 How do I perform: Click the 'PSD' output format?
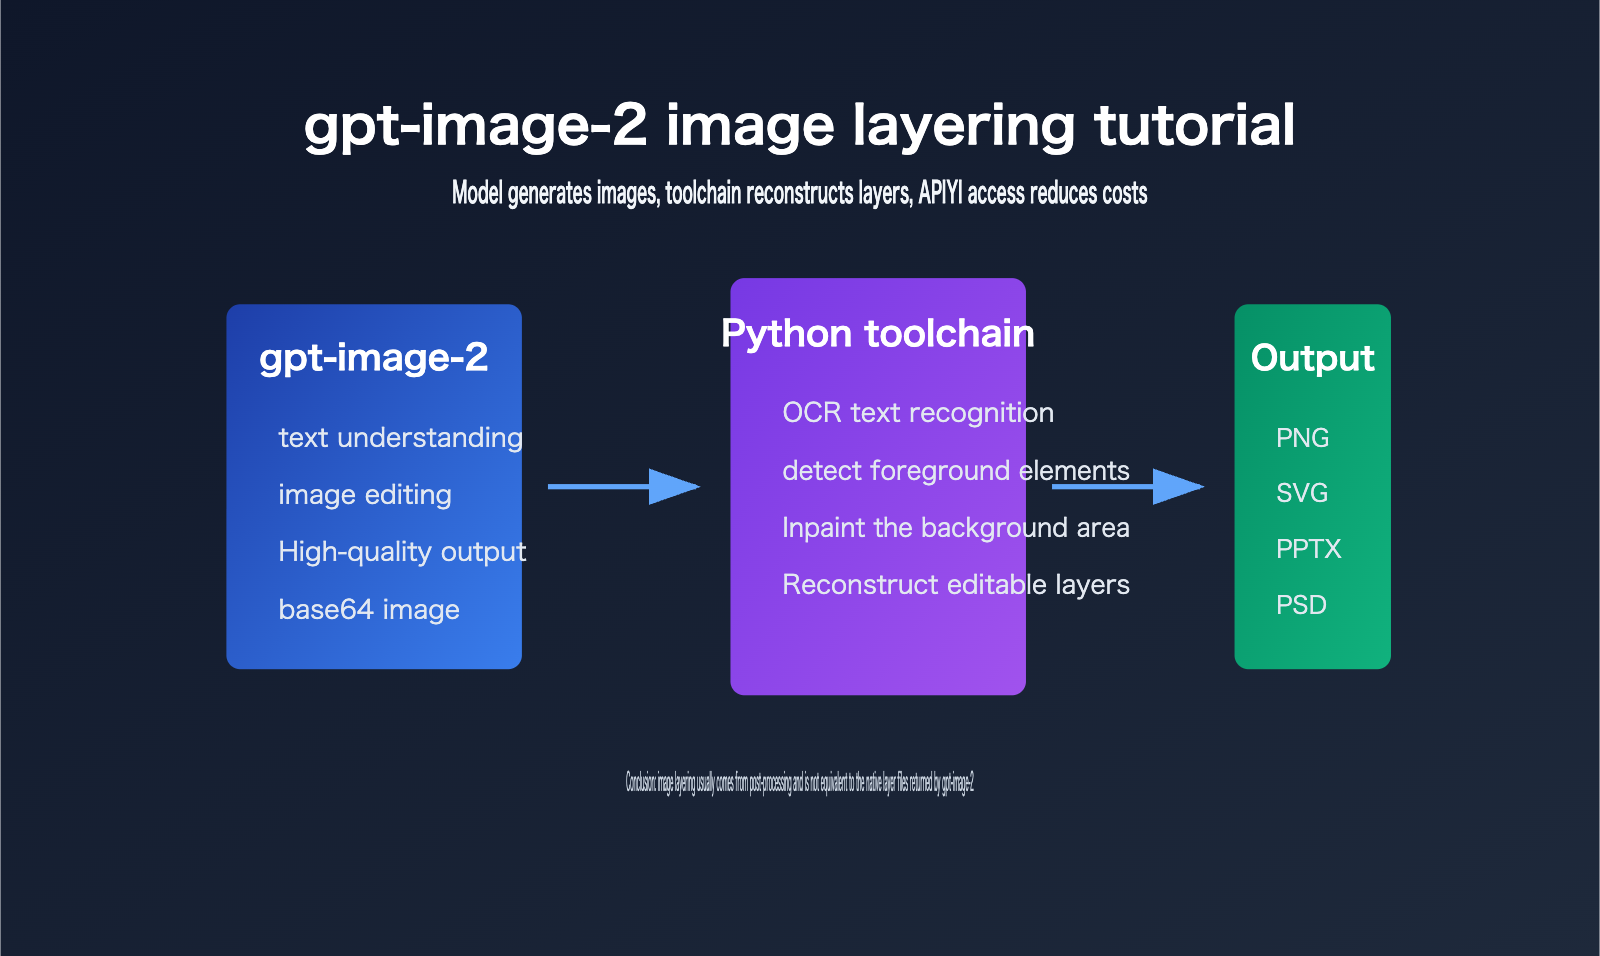[1301, 605]
